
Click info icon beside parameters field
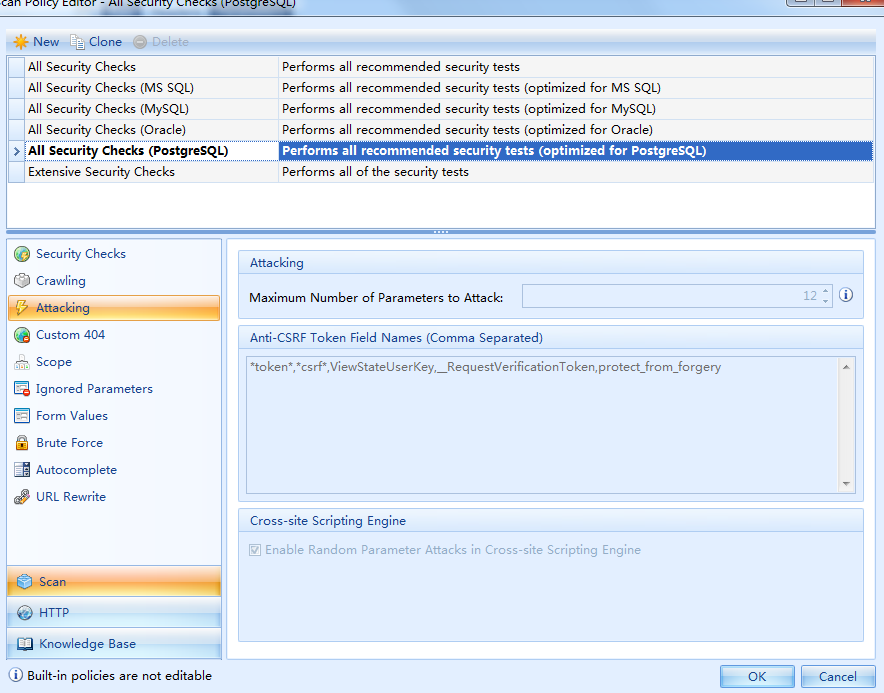[x=846, y=296]
